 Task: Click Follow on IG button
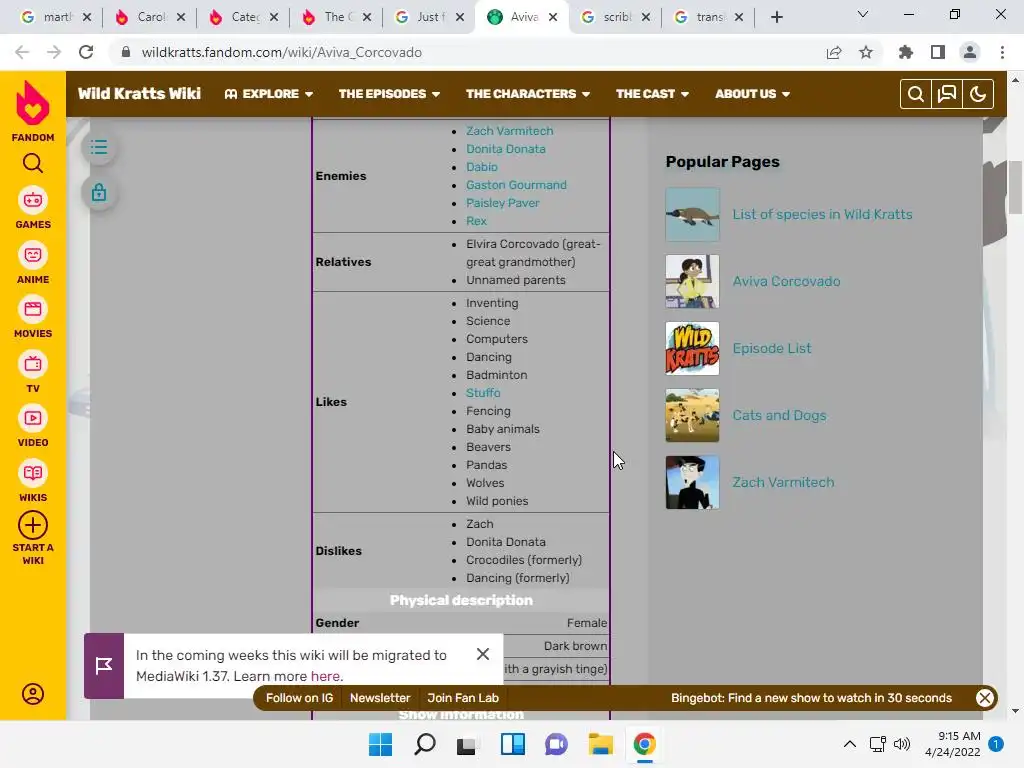coord(299,698)
